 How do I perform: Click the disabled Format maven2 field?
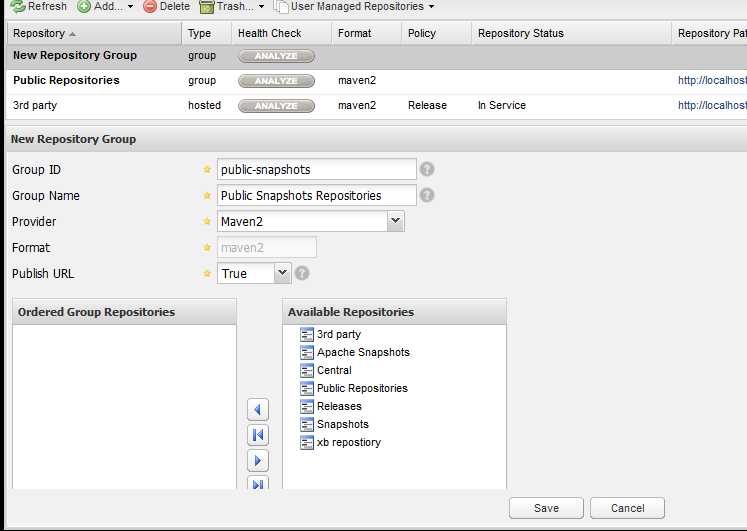click(267, 248)
